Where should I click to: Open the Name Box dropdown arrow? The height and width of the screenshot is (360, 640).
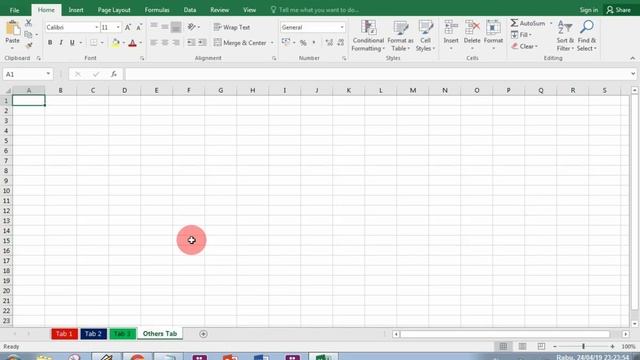pos(48,74)
